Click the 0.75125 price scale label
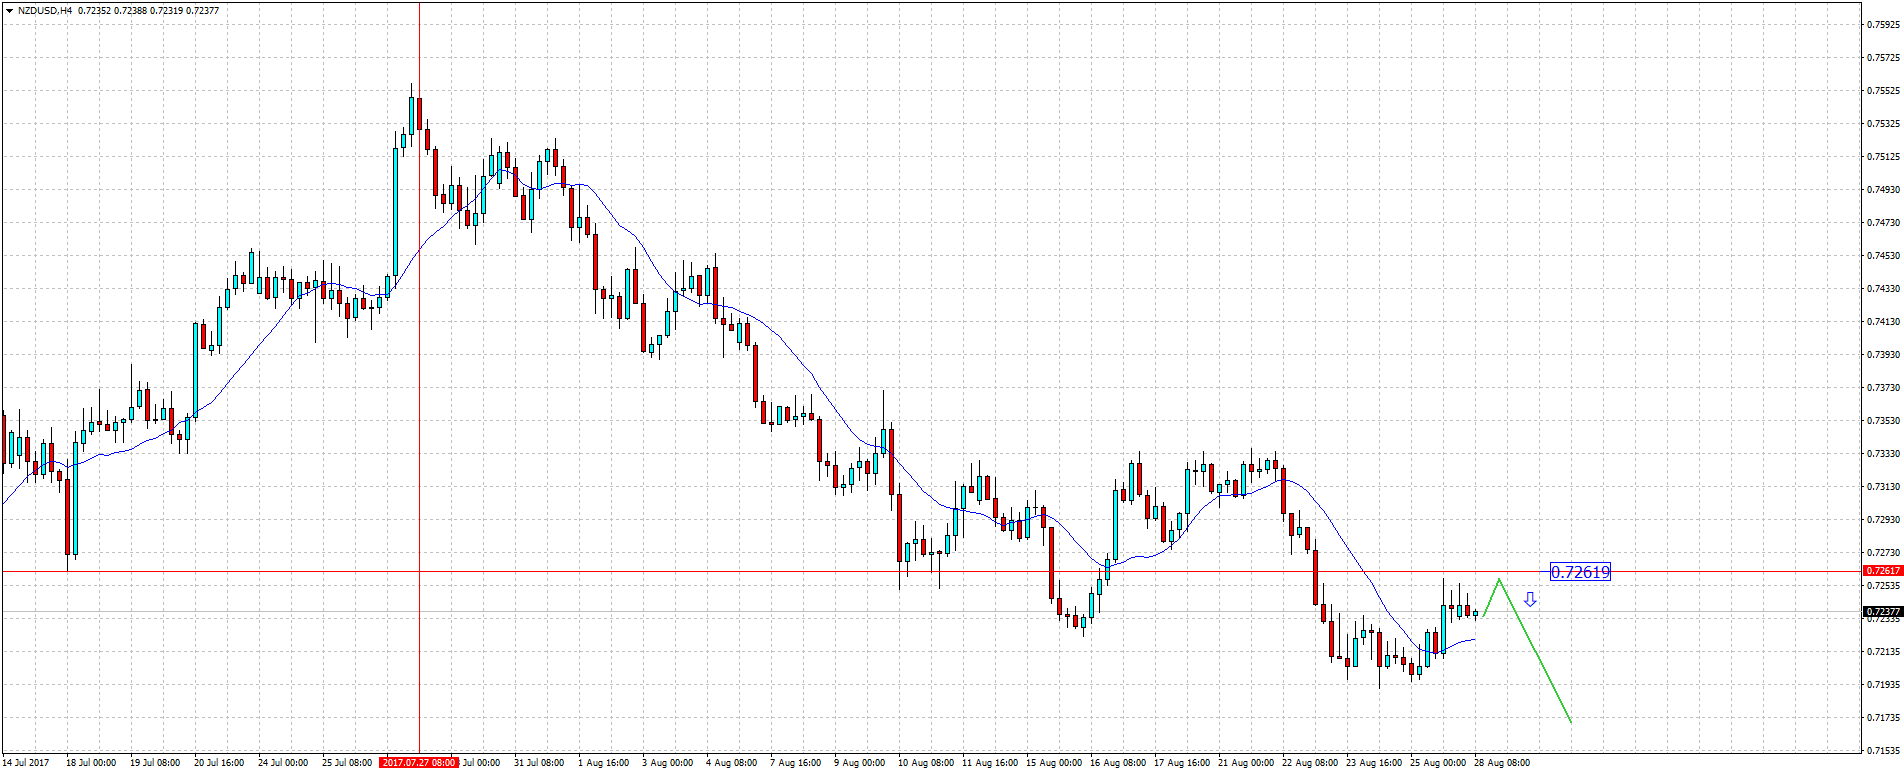 (x=1884, y=157)
